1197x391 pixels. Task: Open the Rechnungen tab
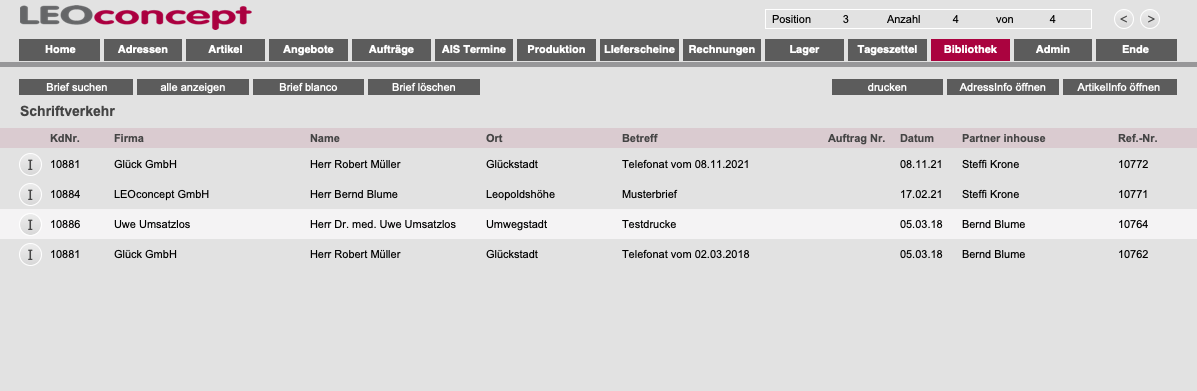tap(721, 50)
